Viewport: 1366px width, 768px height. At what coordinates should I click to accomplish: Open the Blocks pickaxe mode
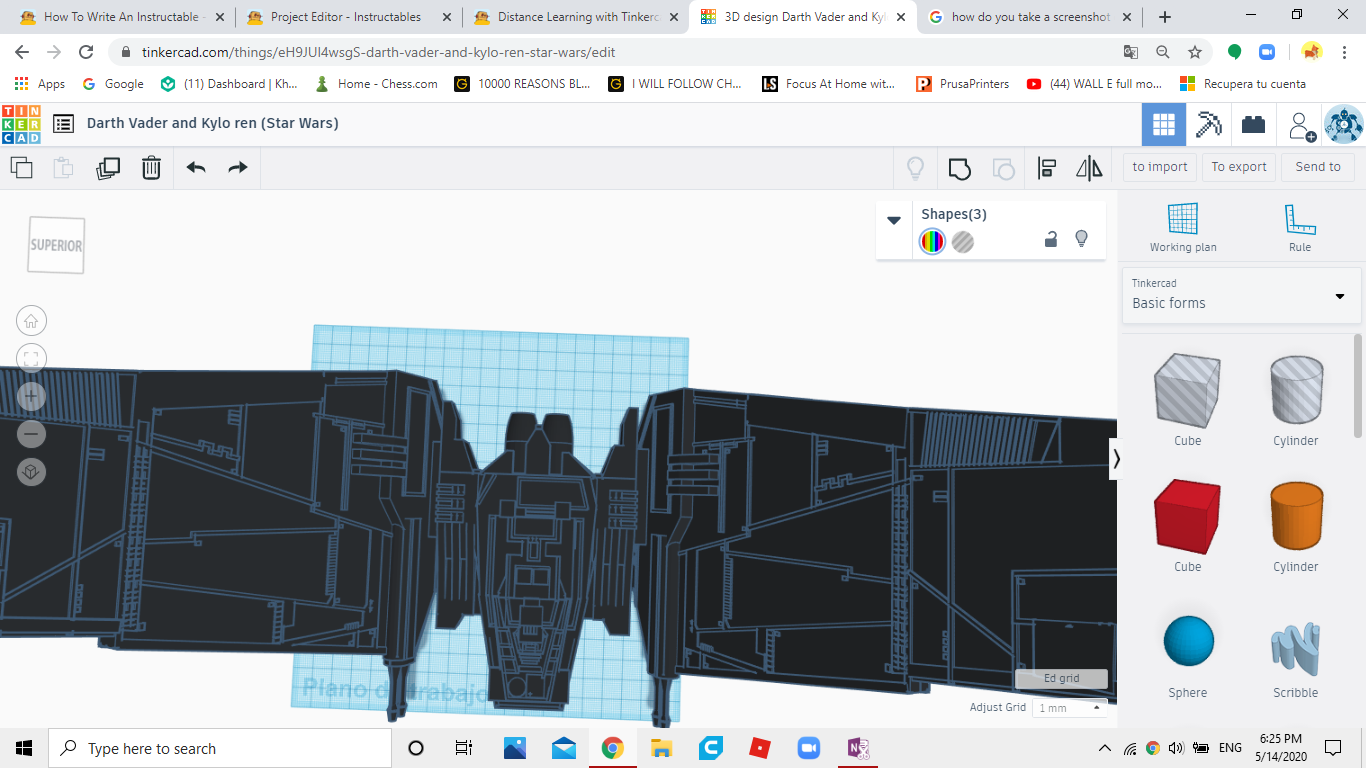(1209, 125)
